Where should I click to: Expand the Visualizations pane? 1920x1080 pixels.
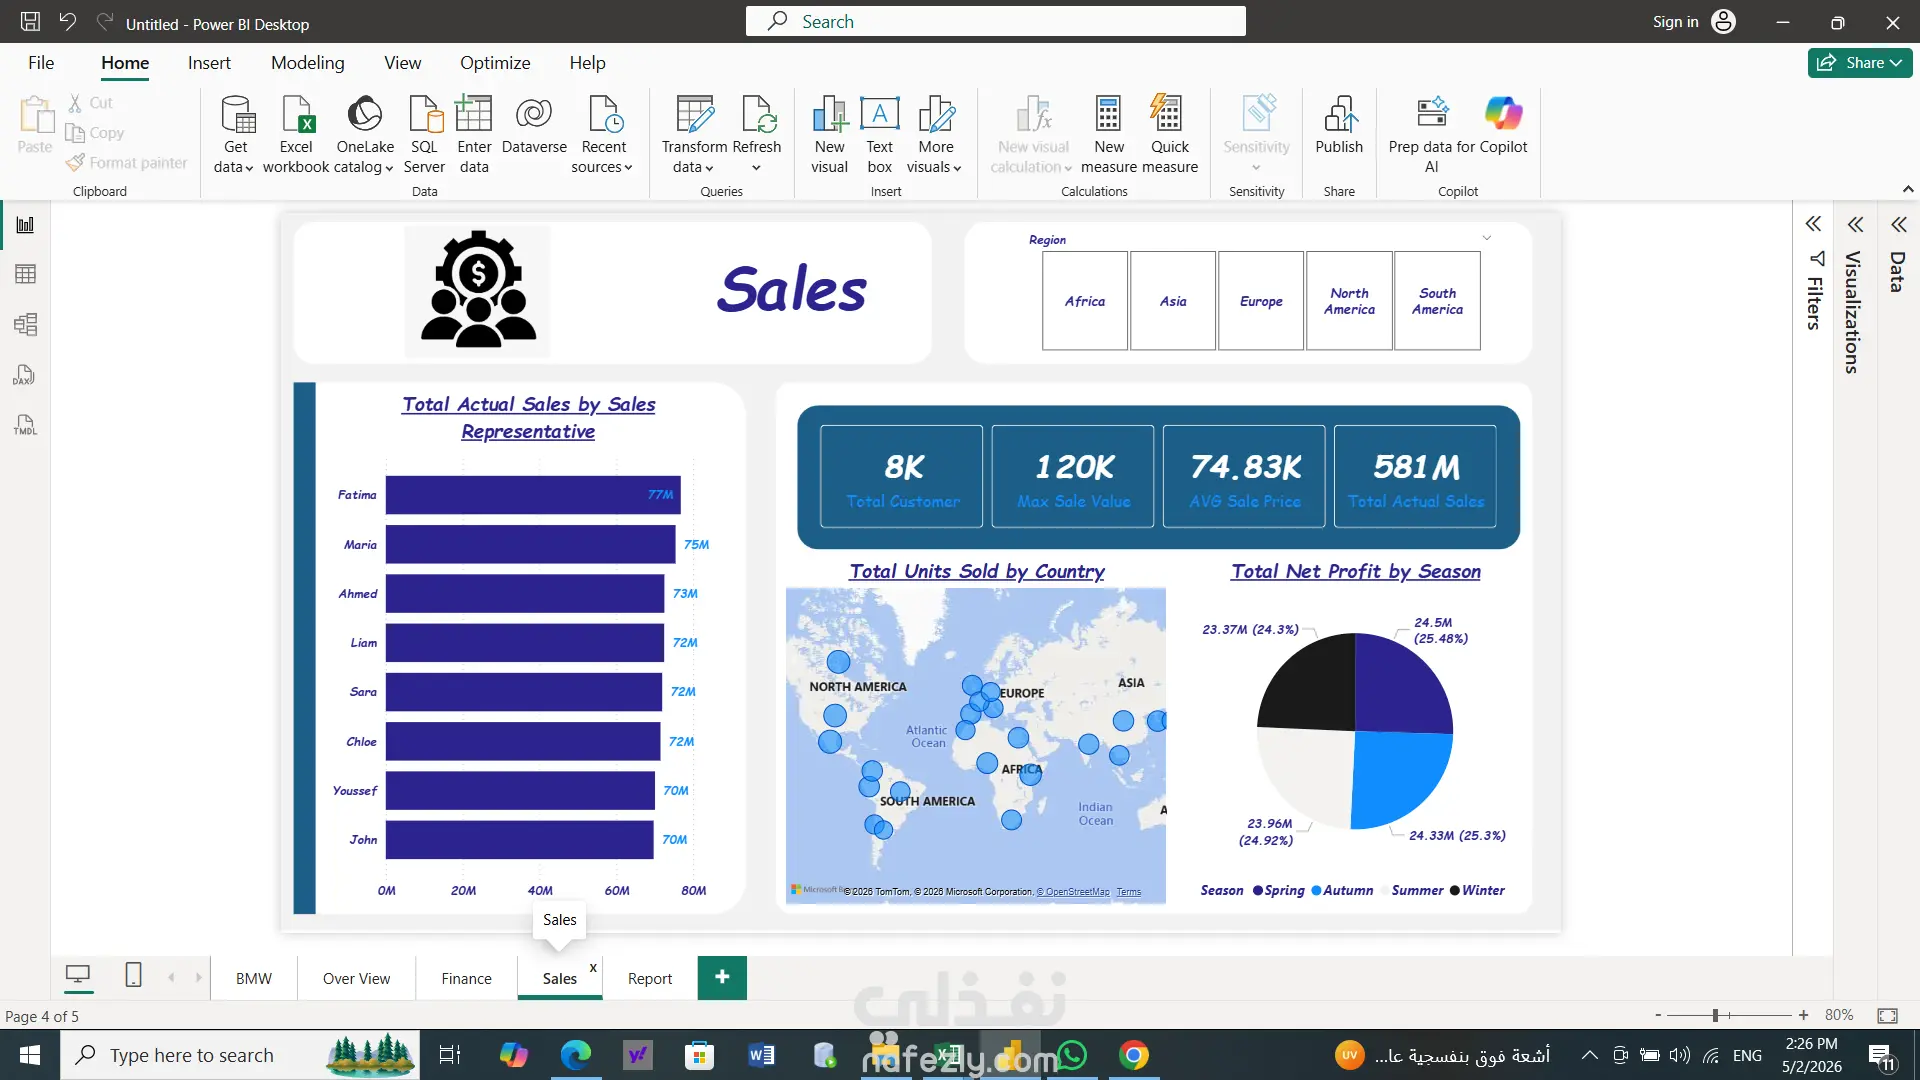1855,224
